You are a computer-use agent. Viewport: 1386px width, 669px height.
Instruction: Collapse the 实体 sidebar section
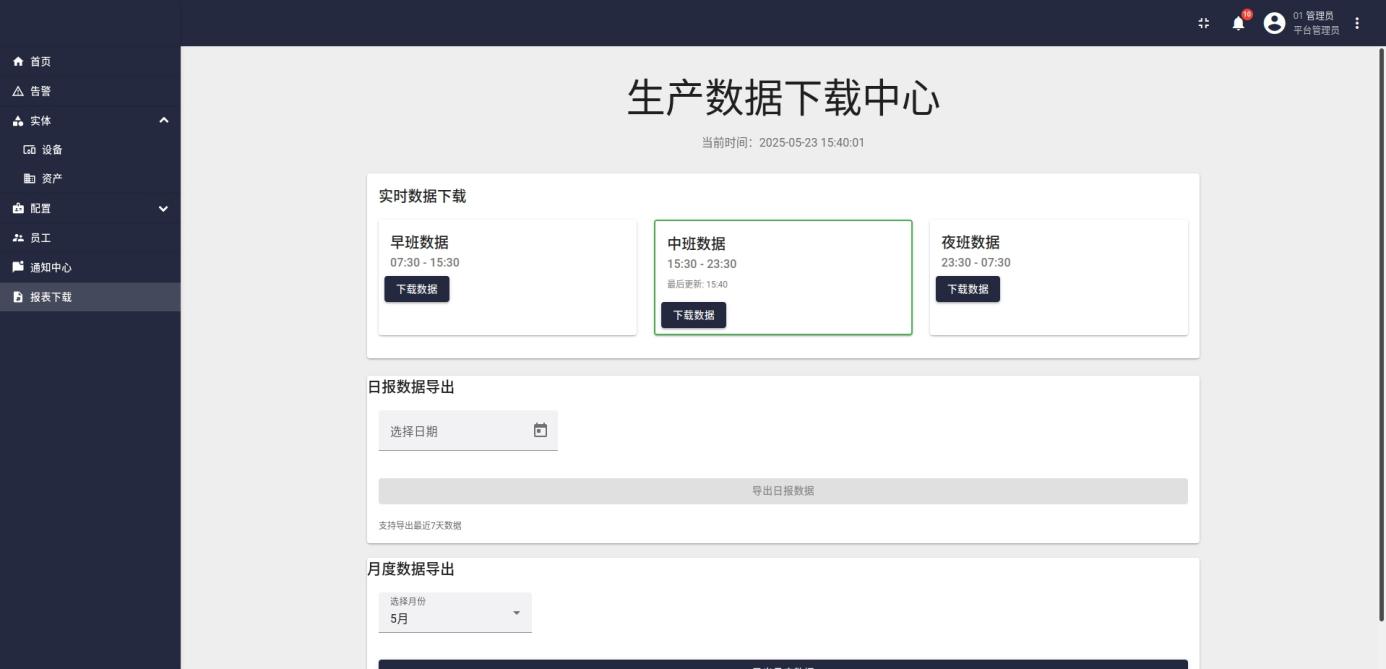pos(164,121)
